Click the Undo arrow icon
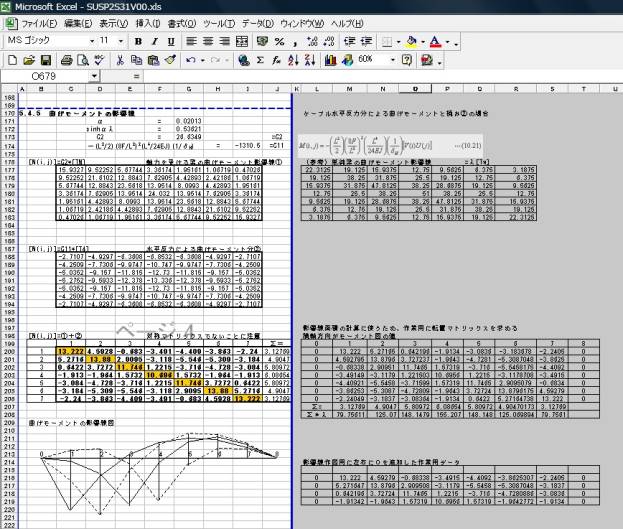623x529 pixels. pos(191,60)
